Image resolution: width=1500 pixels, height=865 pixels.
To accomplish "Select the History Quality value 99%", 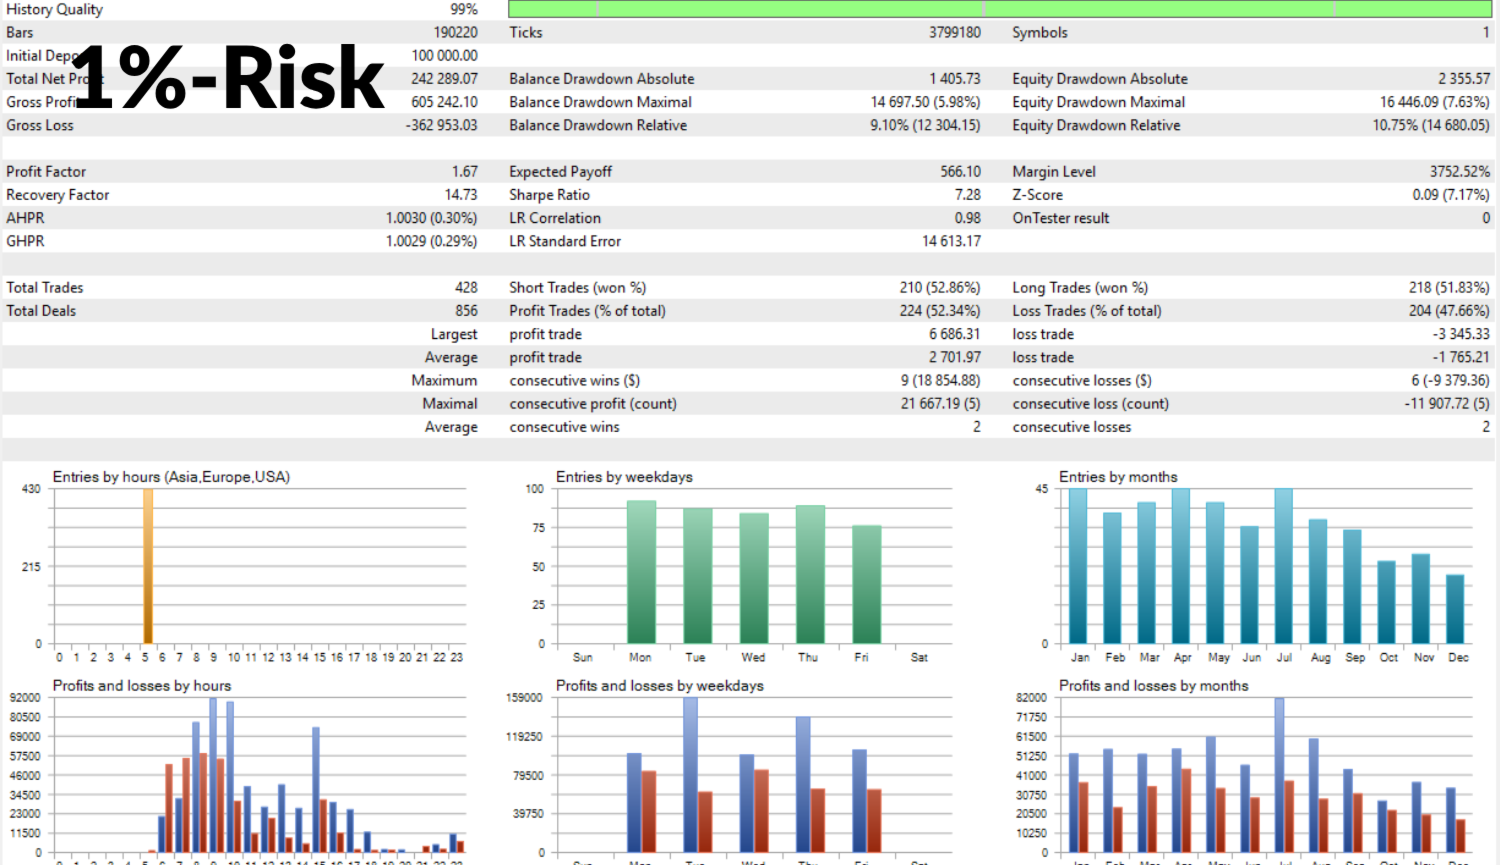I will coord(463,9).
